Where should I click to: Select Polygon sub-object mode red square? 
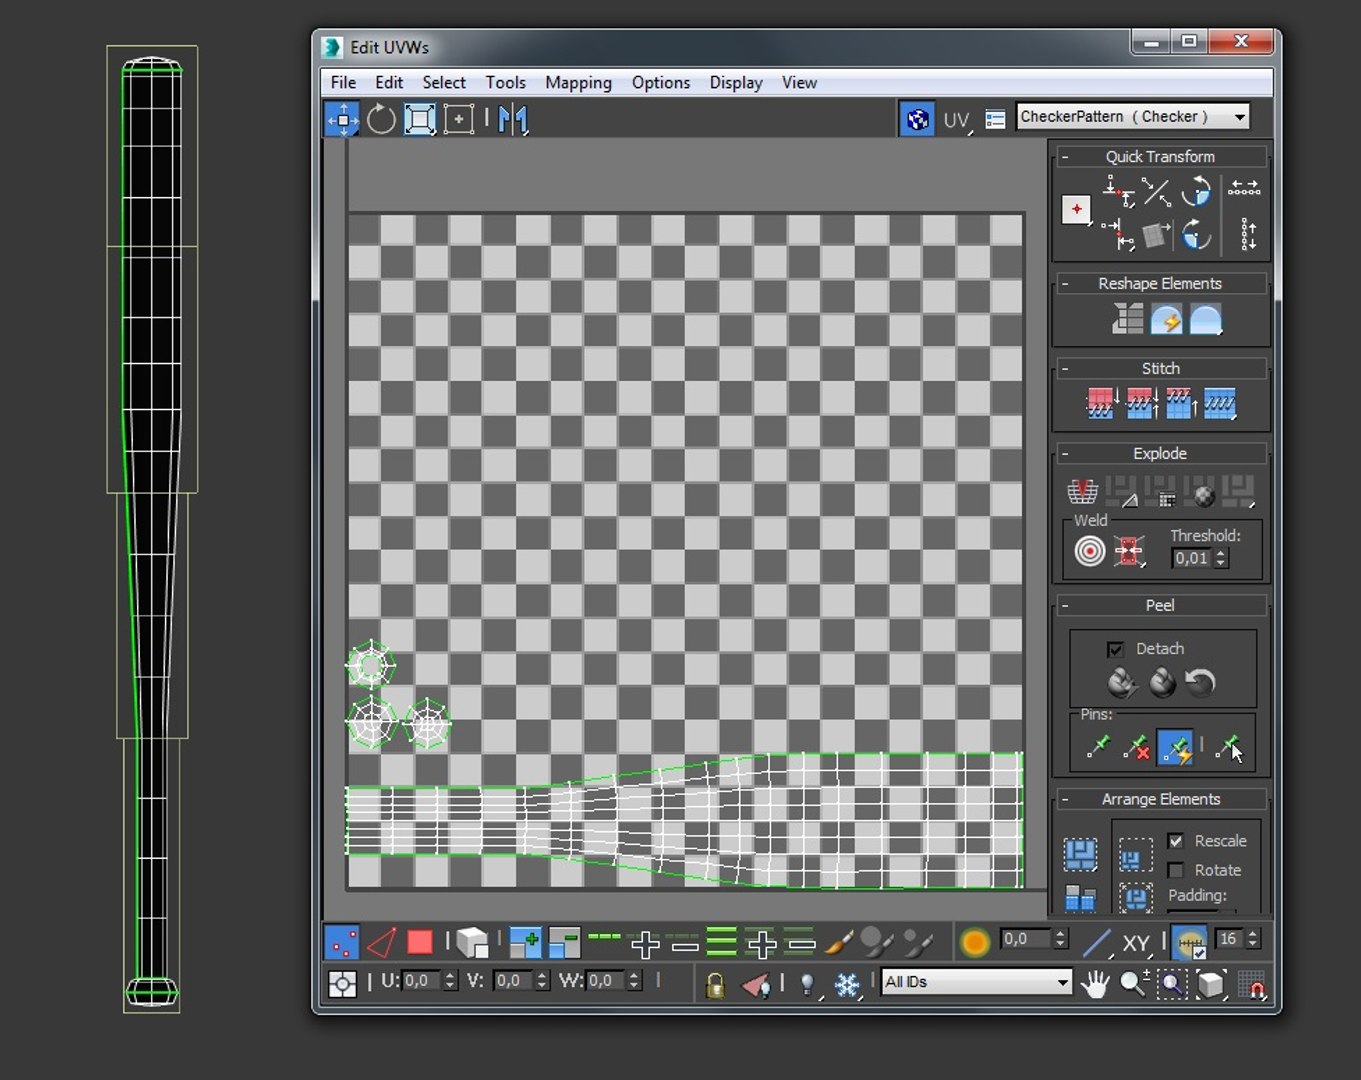pos(420,942)
